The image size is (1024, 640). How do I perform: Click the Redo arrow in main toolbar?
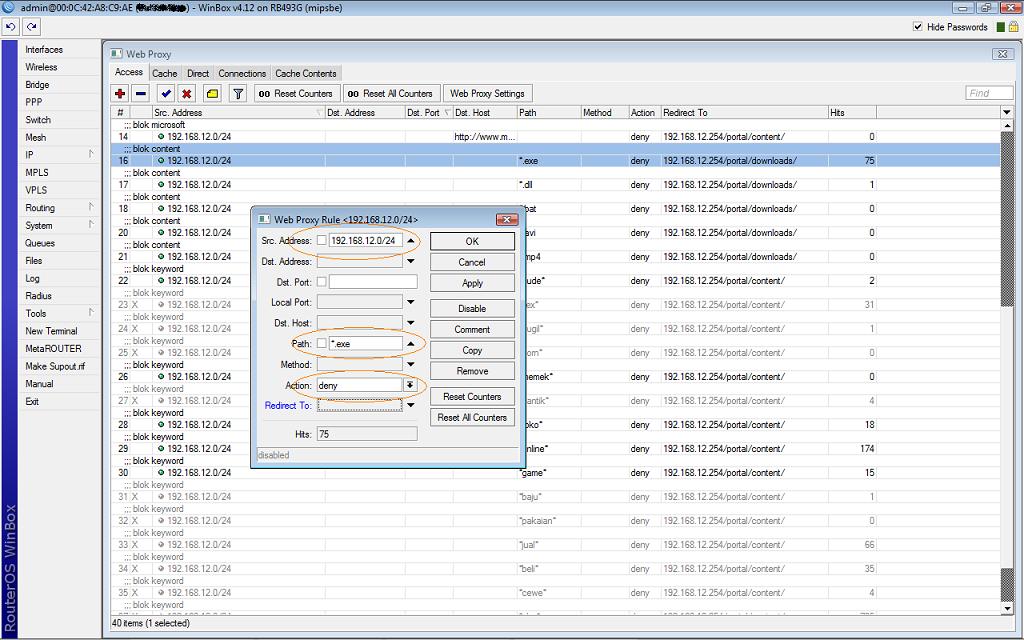[x=32, y=27]
